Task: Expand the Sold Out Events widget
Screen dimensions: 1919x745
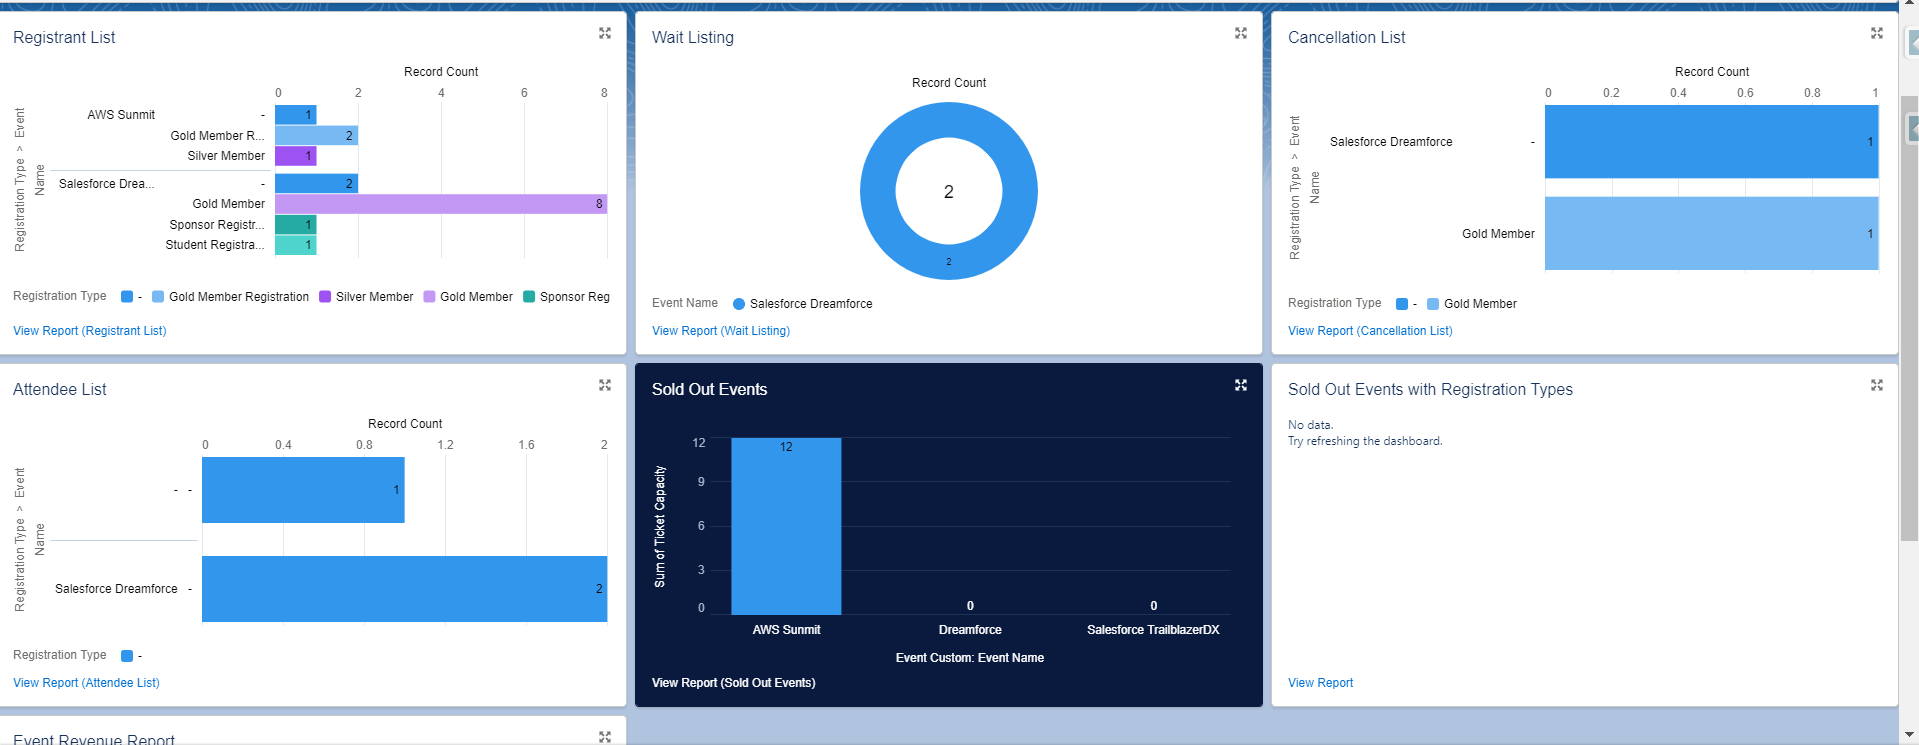Action: pos(1241,385)
